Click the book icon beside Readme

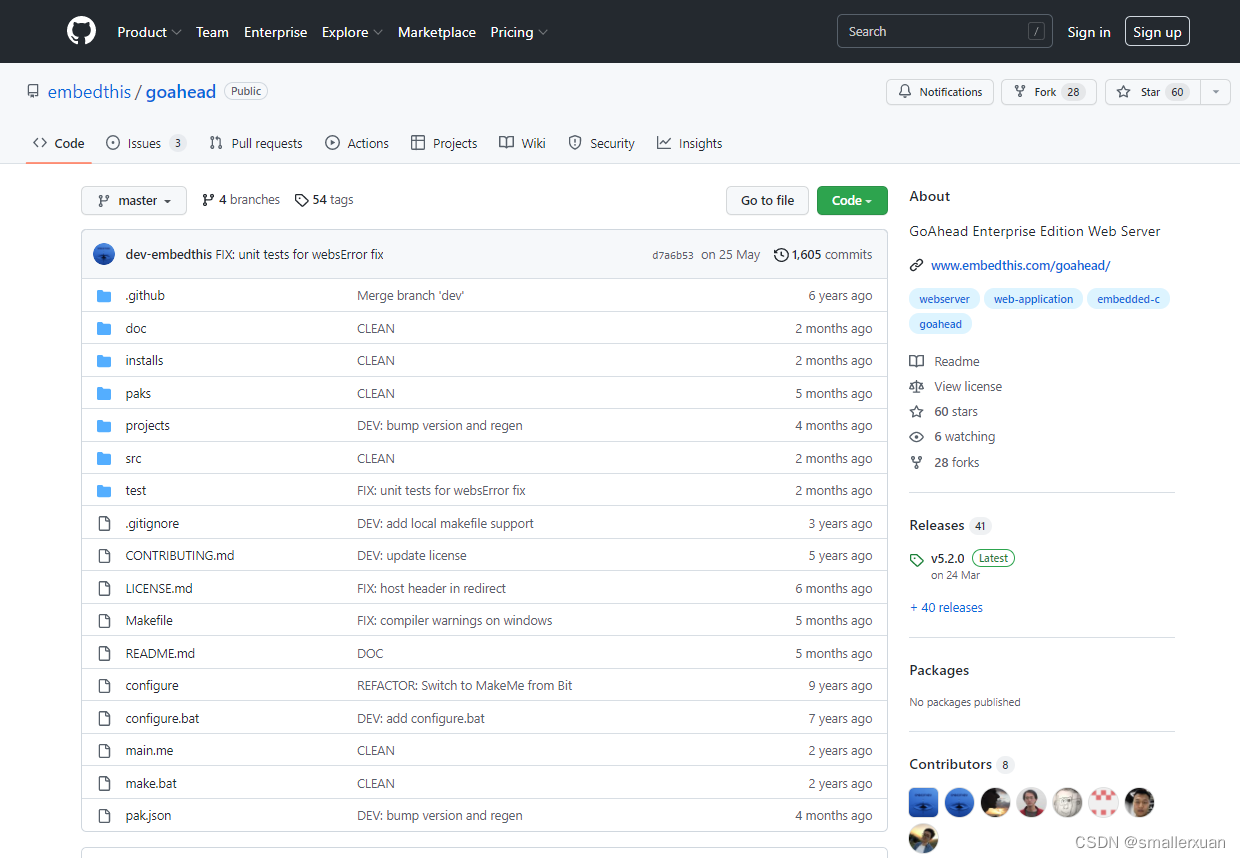pos(917,362)
